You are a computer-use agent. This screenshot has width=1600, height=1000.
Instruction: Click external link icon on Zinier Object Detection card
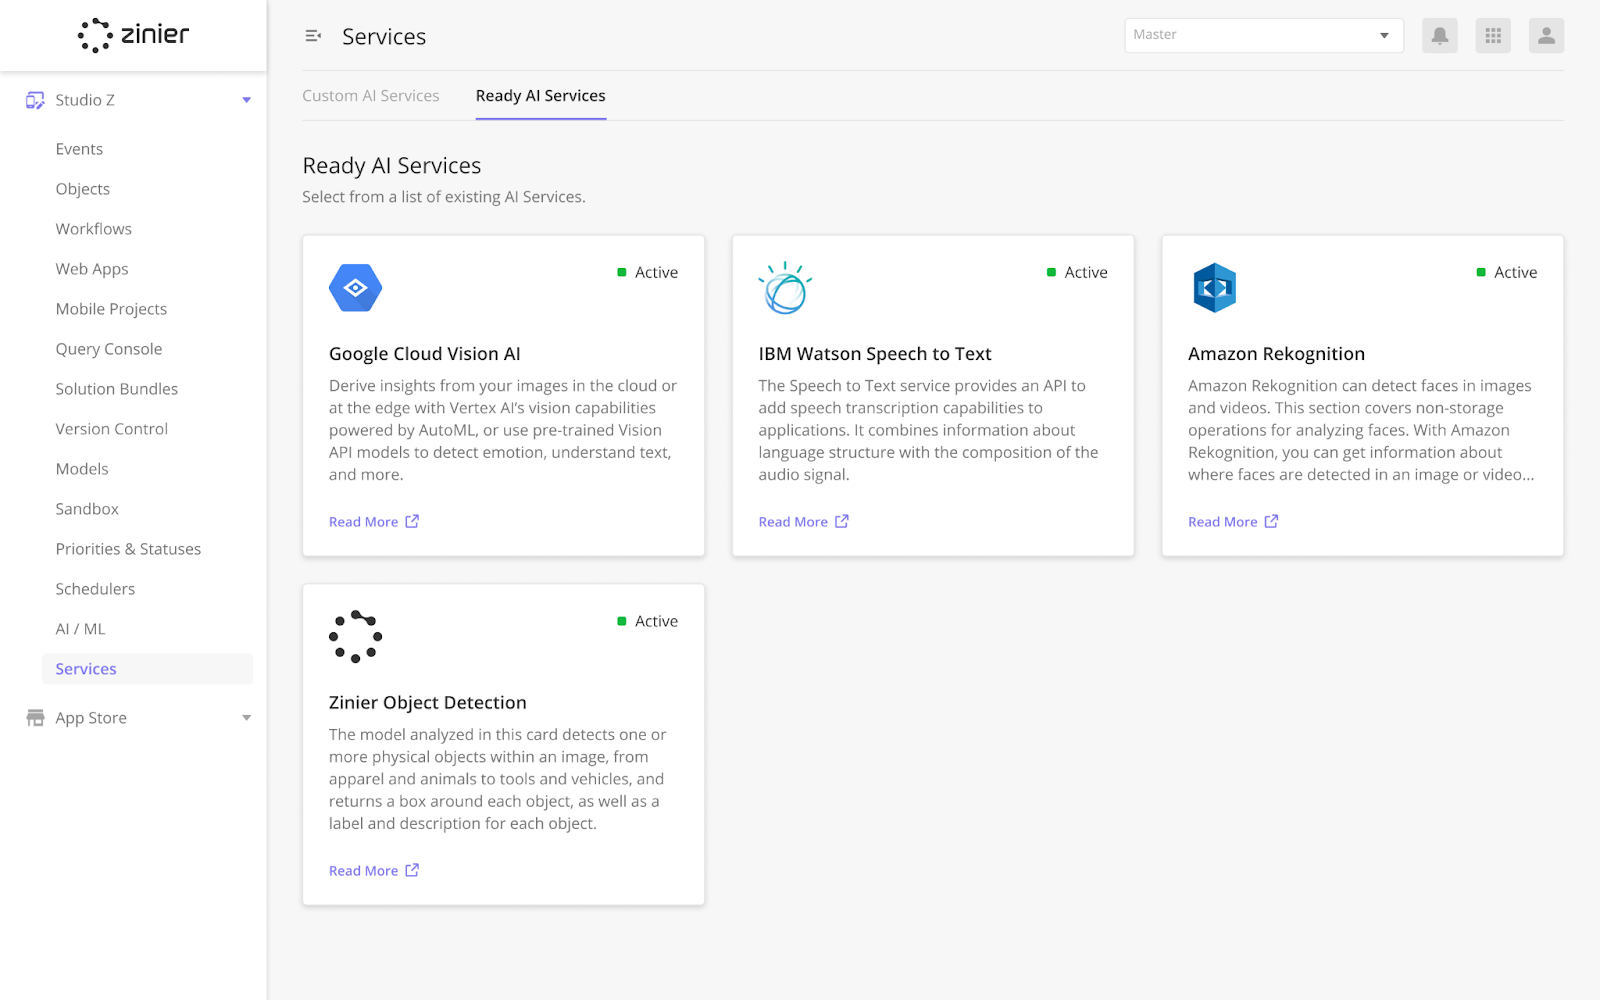click(x=412, y=870)
